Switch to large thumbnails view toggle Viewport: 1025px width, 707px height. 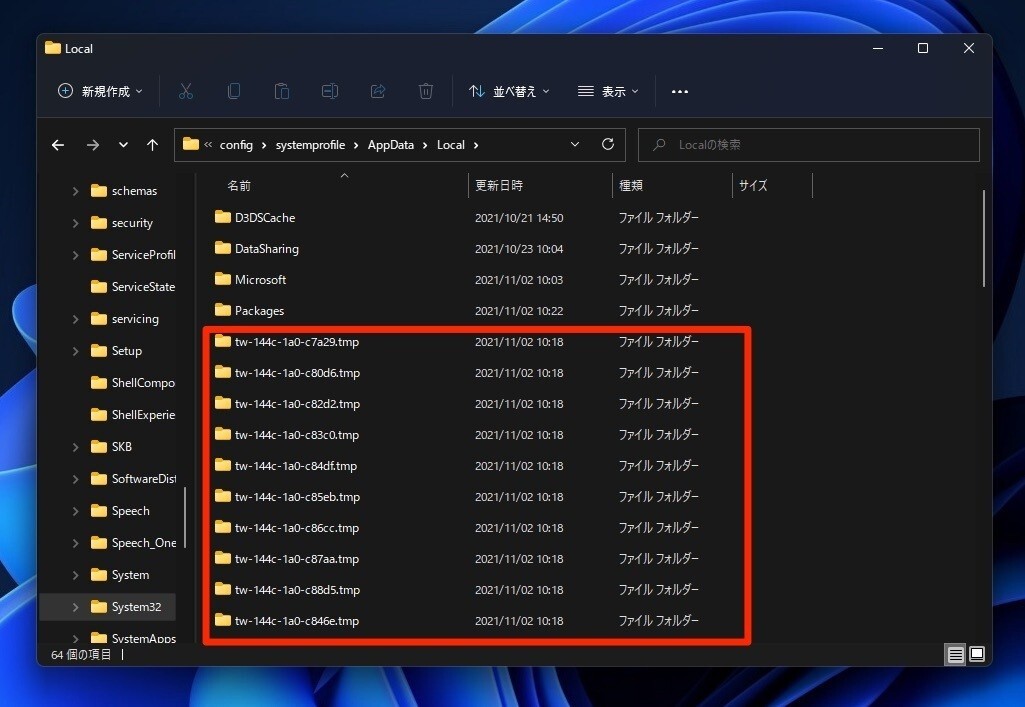pyautogui.click(x=977, y=655)
